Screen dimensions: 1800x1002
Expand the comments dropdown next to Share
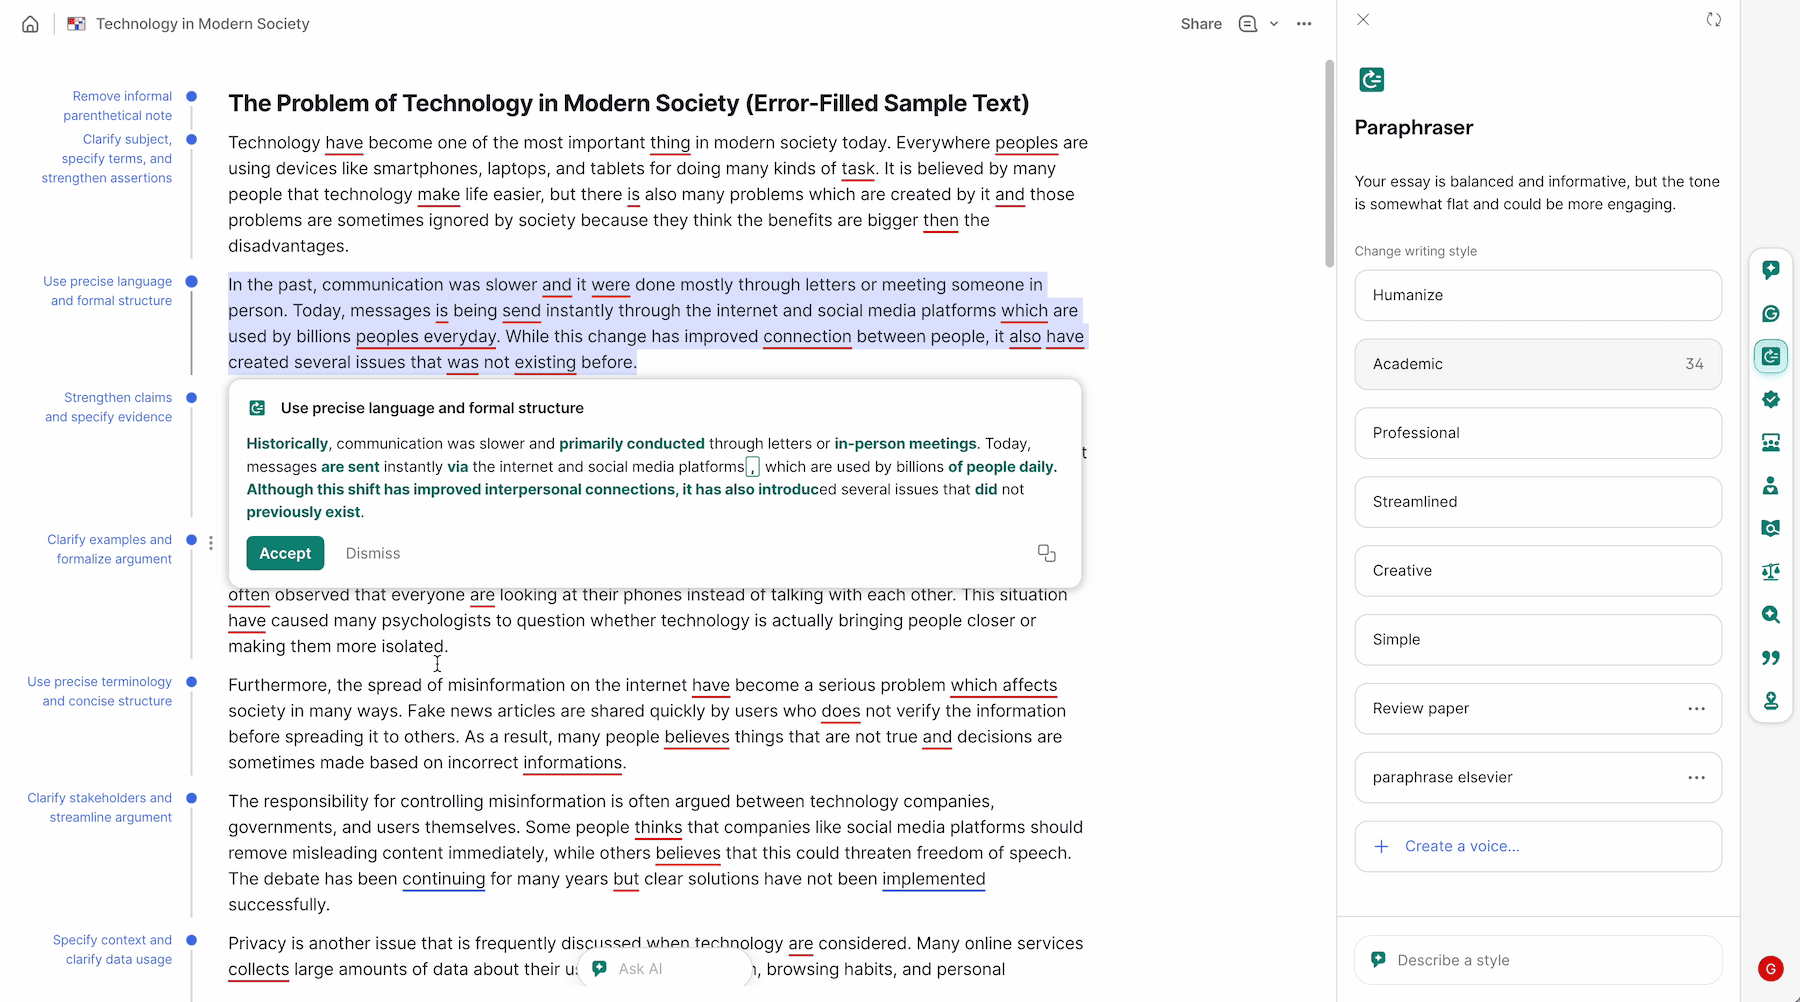pyautogui.click(x=1273, y=23)
